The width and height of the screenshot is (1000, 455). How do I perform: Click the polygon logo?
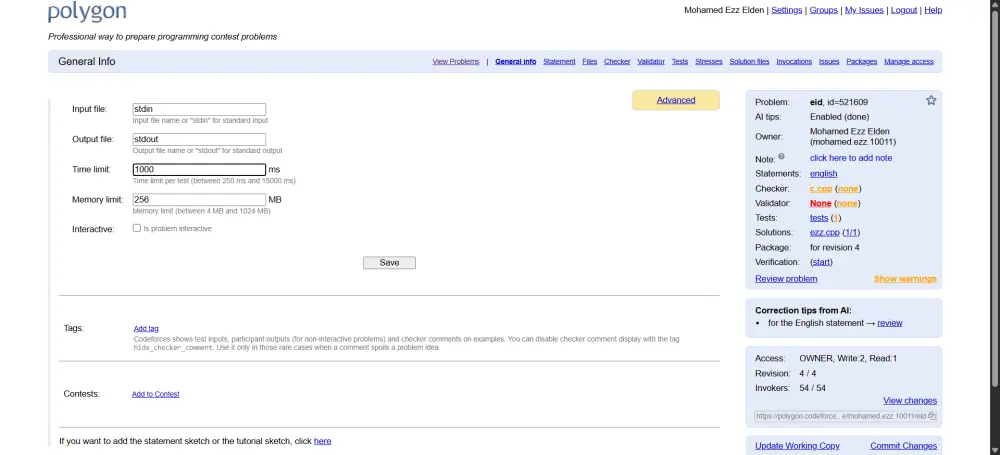(x=87, y=12)
